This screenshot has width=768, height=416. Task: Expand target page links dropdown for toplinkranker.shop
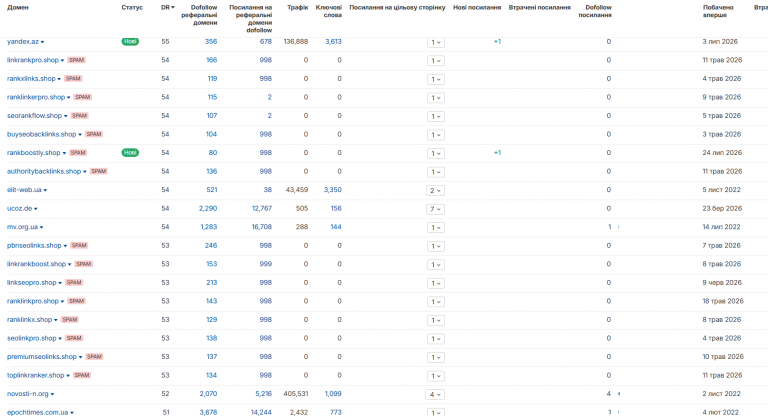(x=435, y=376)
